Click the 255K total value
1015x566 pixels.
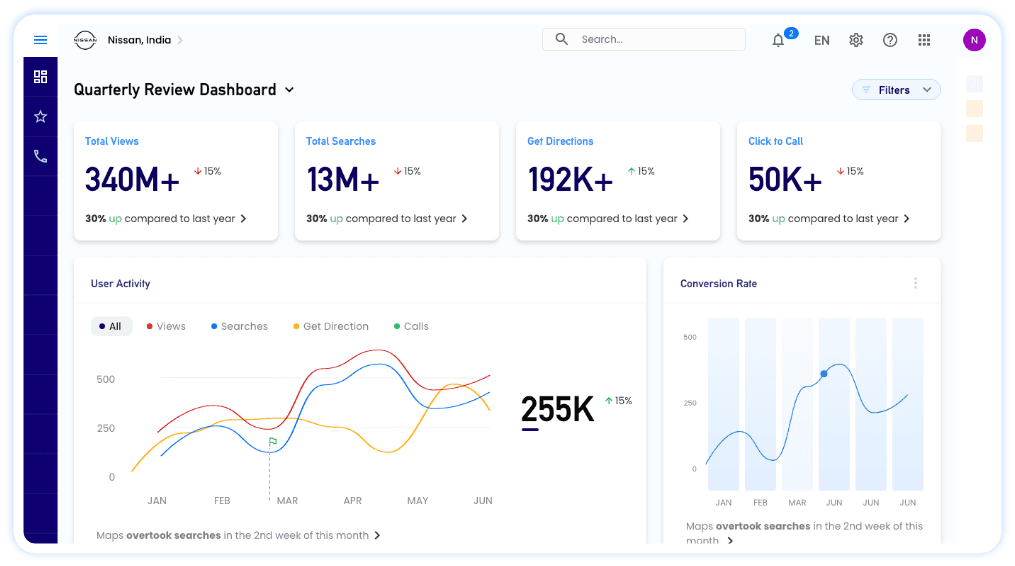(x=557, y=409)
